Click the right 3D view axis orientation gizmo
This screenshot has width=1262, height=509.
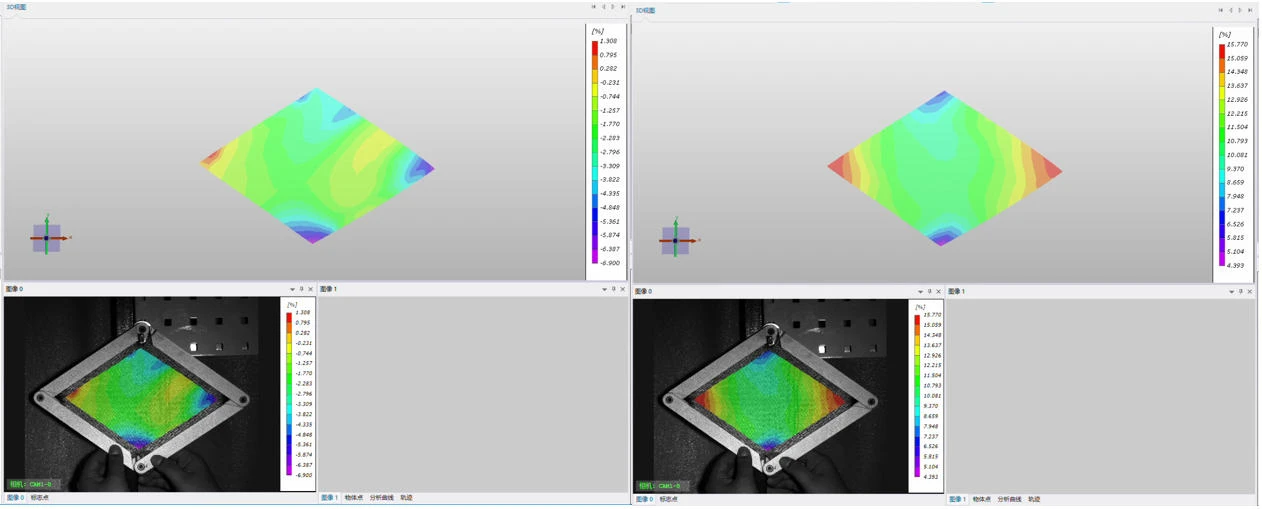click(675, 240)
